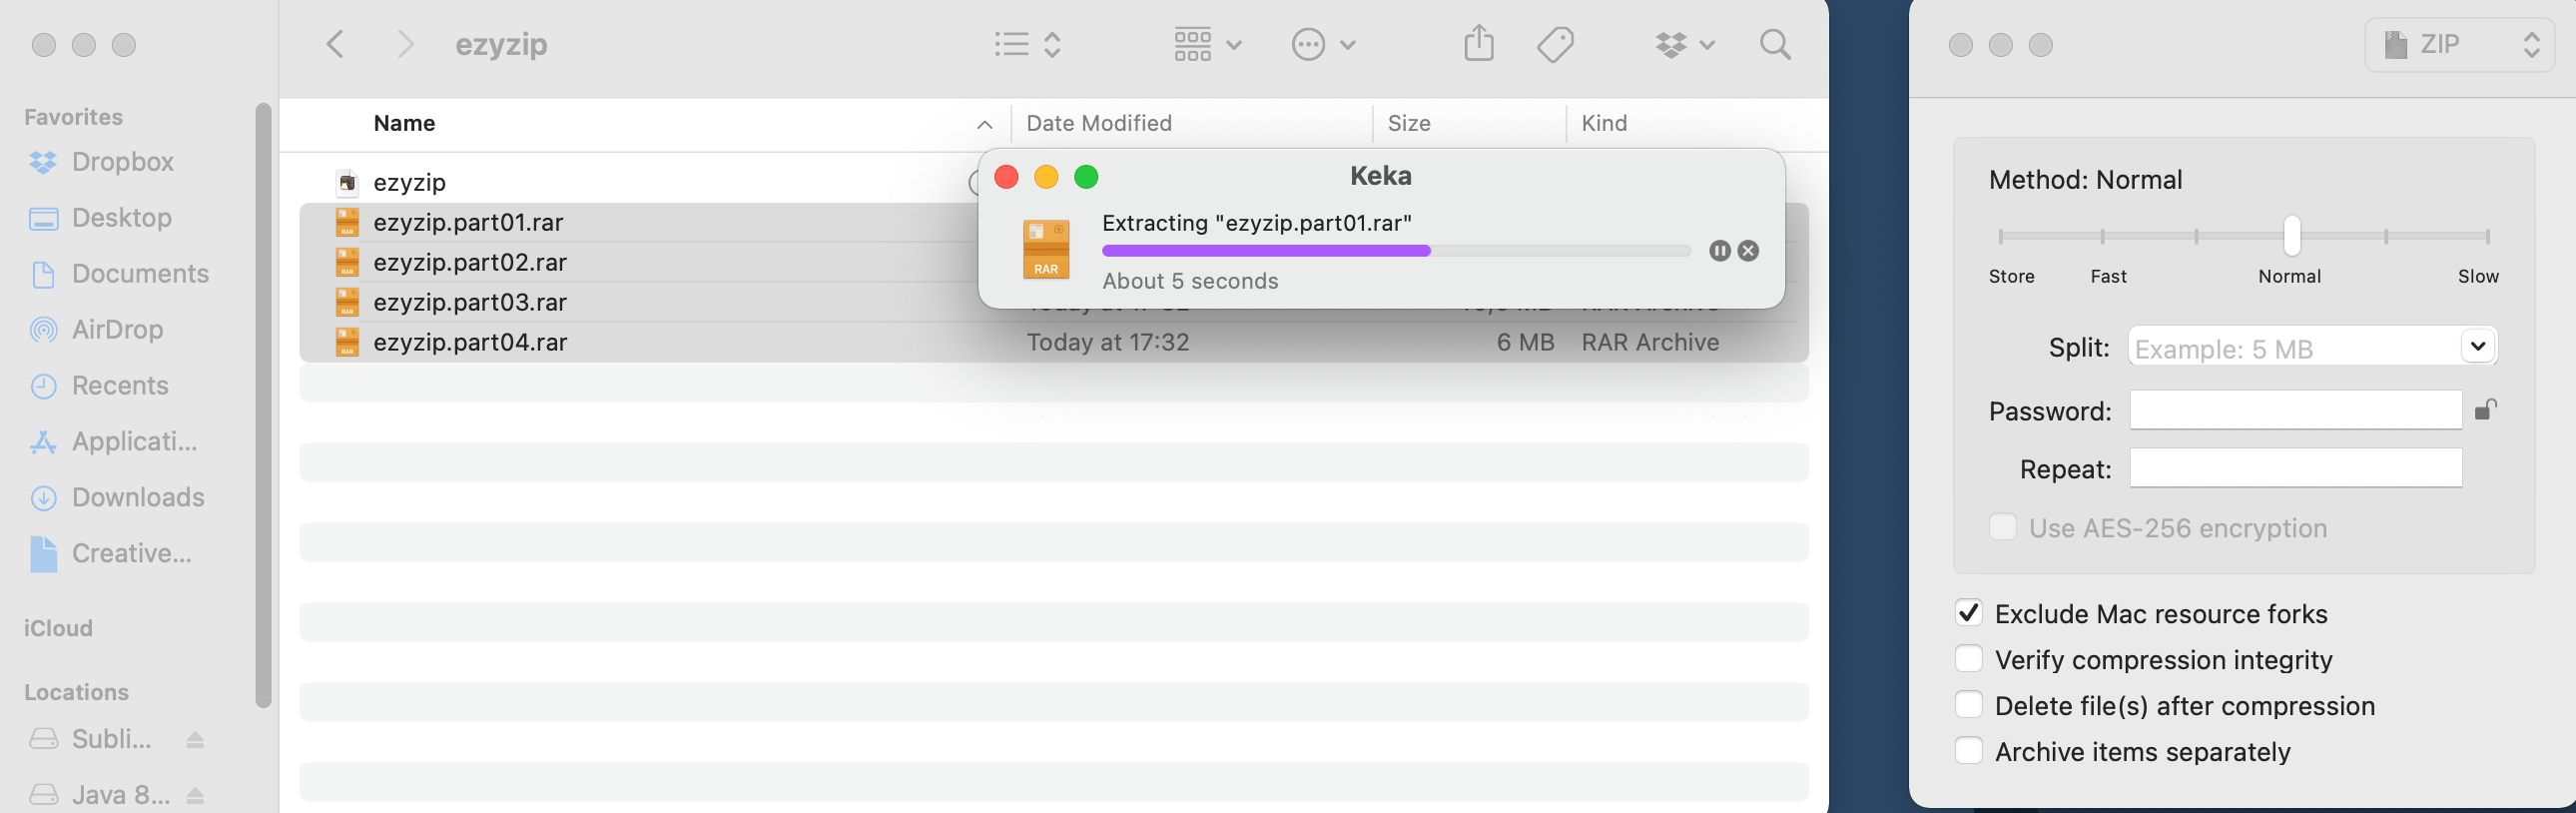Click the RAR archive icon in Keka dialog
The height and width of the screenshot is (813, 2576).
point(1046,249)
